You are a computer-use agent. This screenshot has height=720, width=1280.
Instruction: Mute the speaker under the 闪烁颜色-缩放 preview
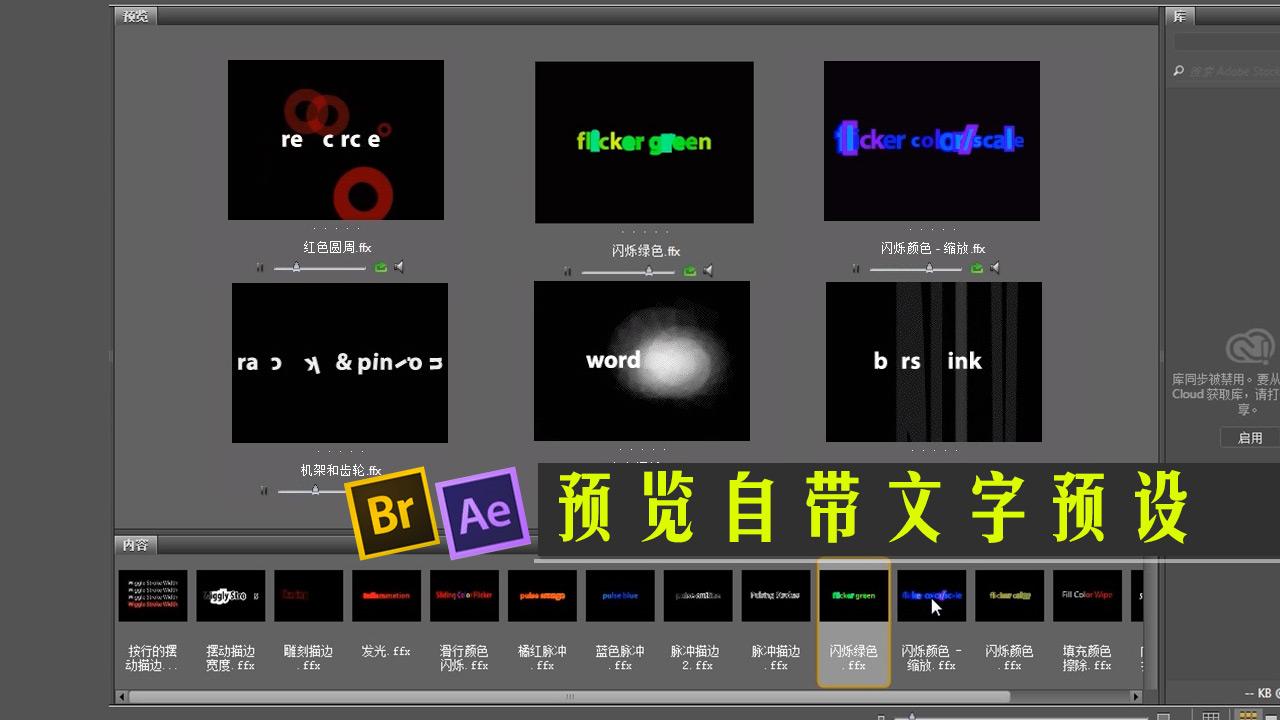993,267
